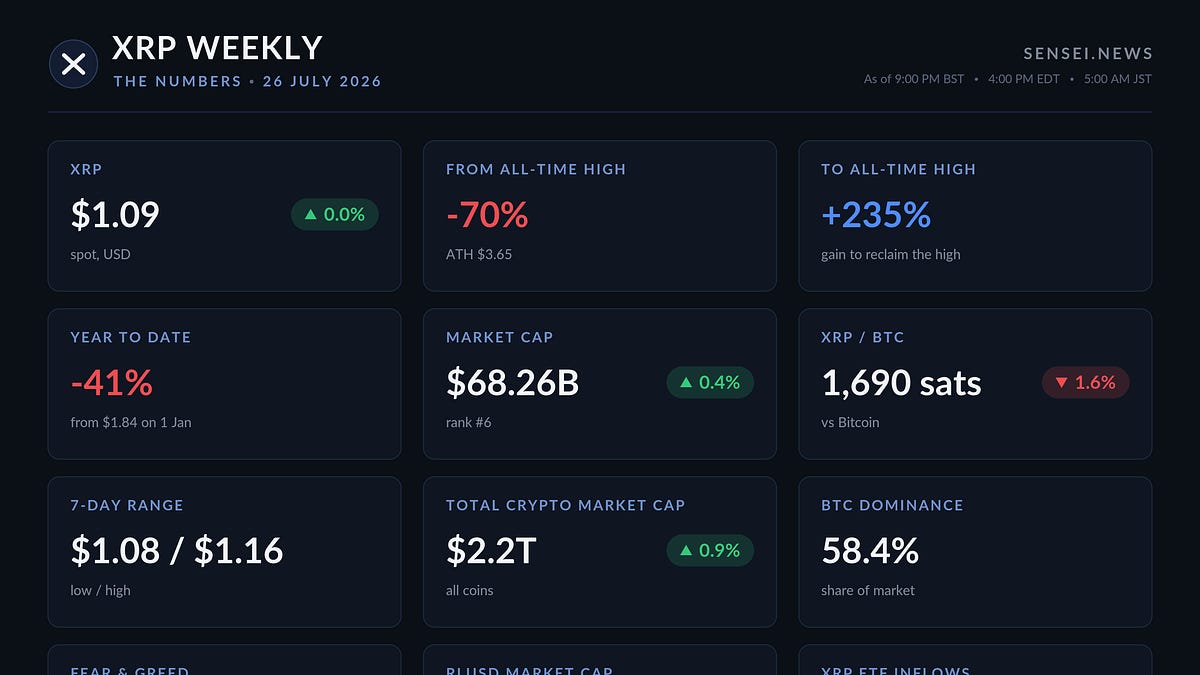Click the XRP / BTC 1.6% down badge
Screen dimensions: 1200x675
click(1086, 382)
